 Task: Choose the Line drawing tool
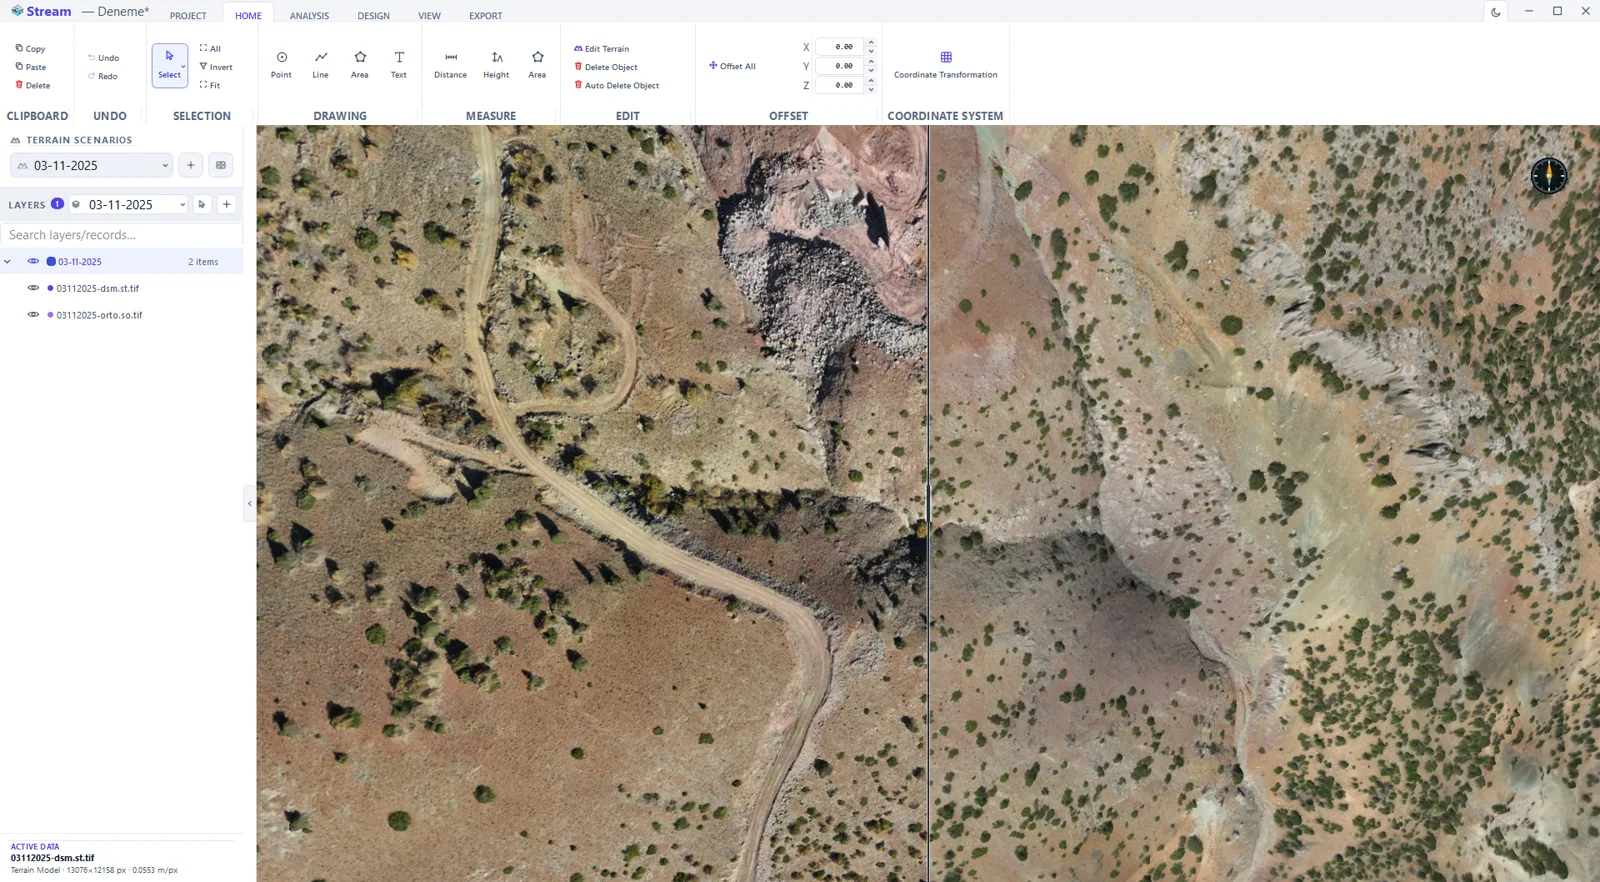tap(320, 64)
